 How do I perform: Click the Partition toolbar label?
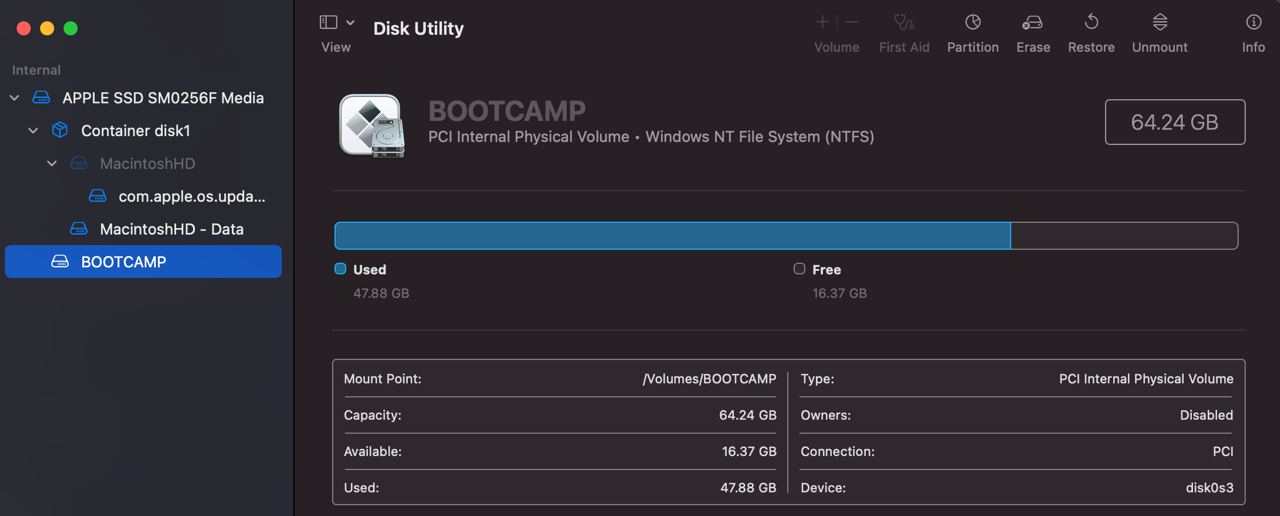pyautogui.click(x=973, y=47)
